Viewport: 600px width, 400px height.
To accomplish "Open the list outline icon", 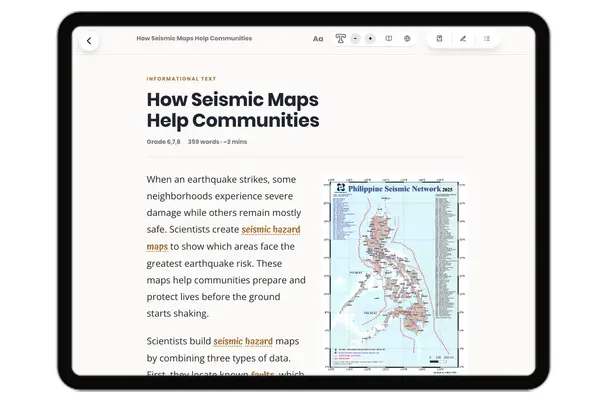I will click(487, 39).
